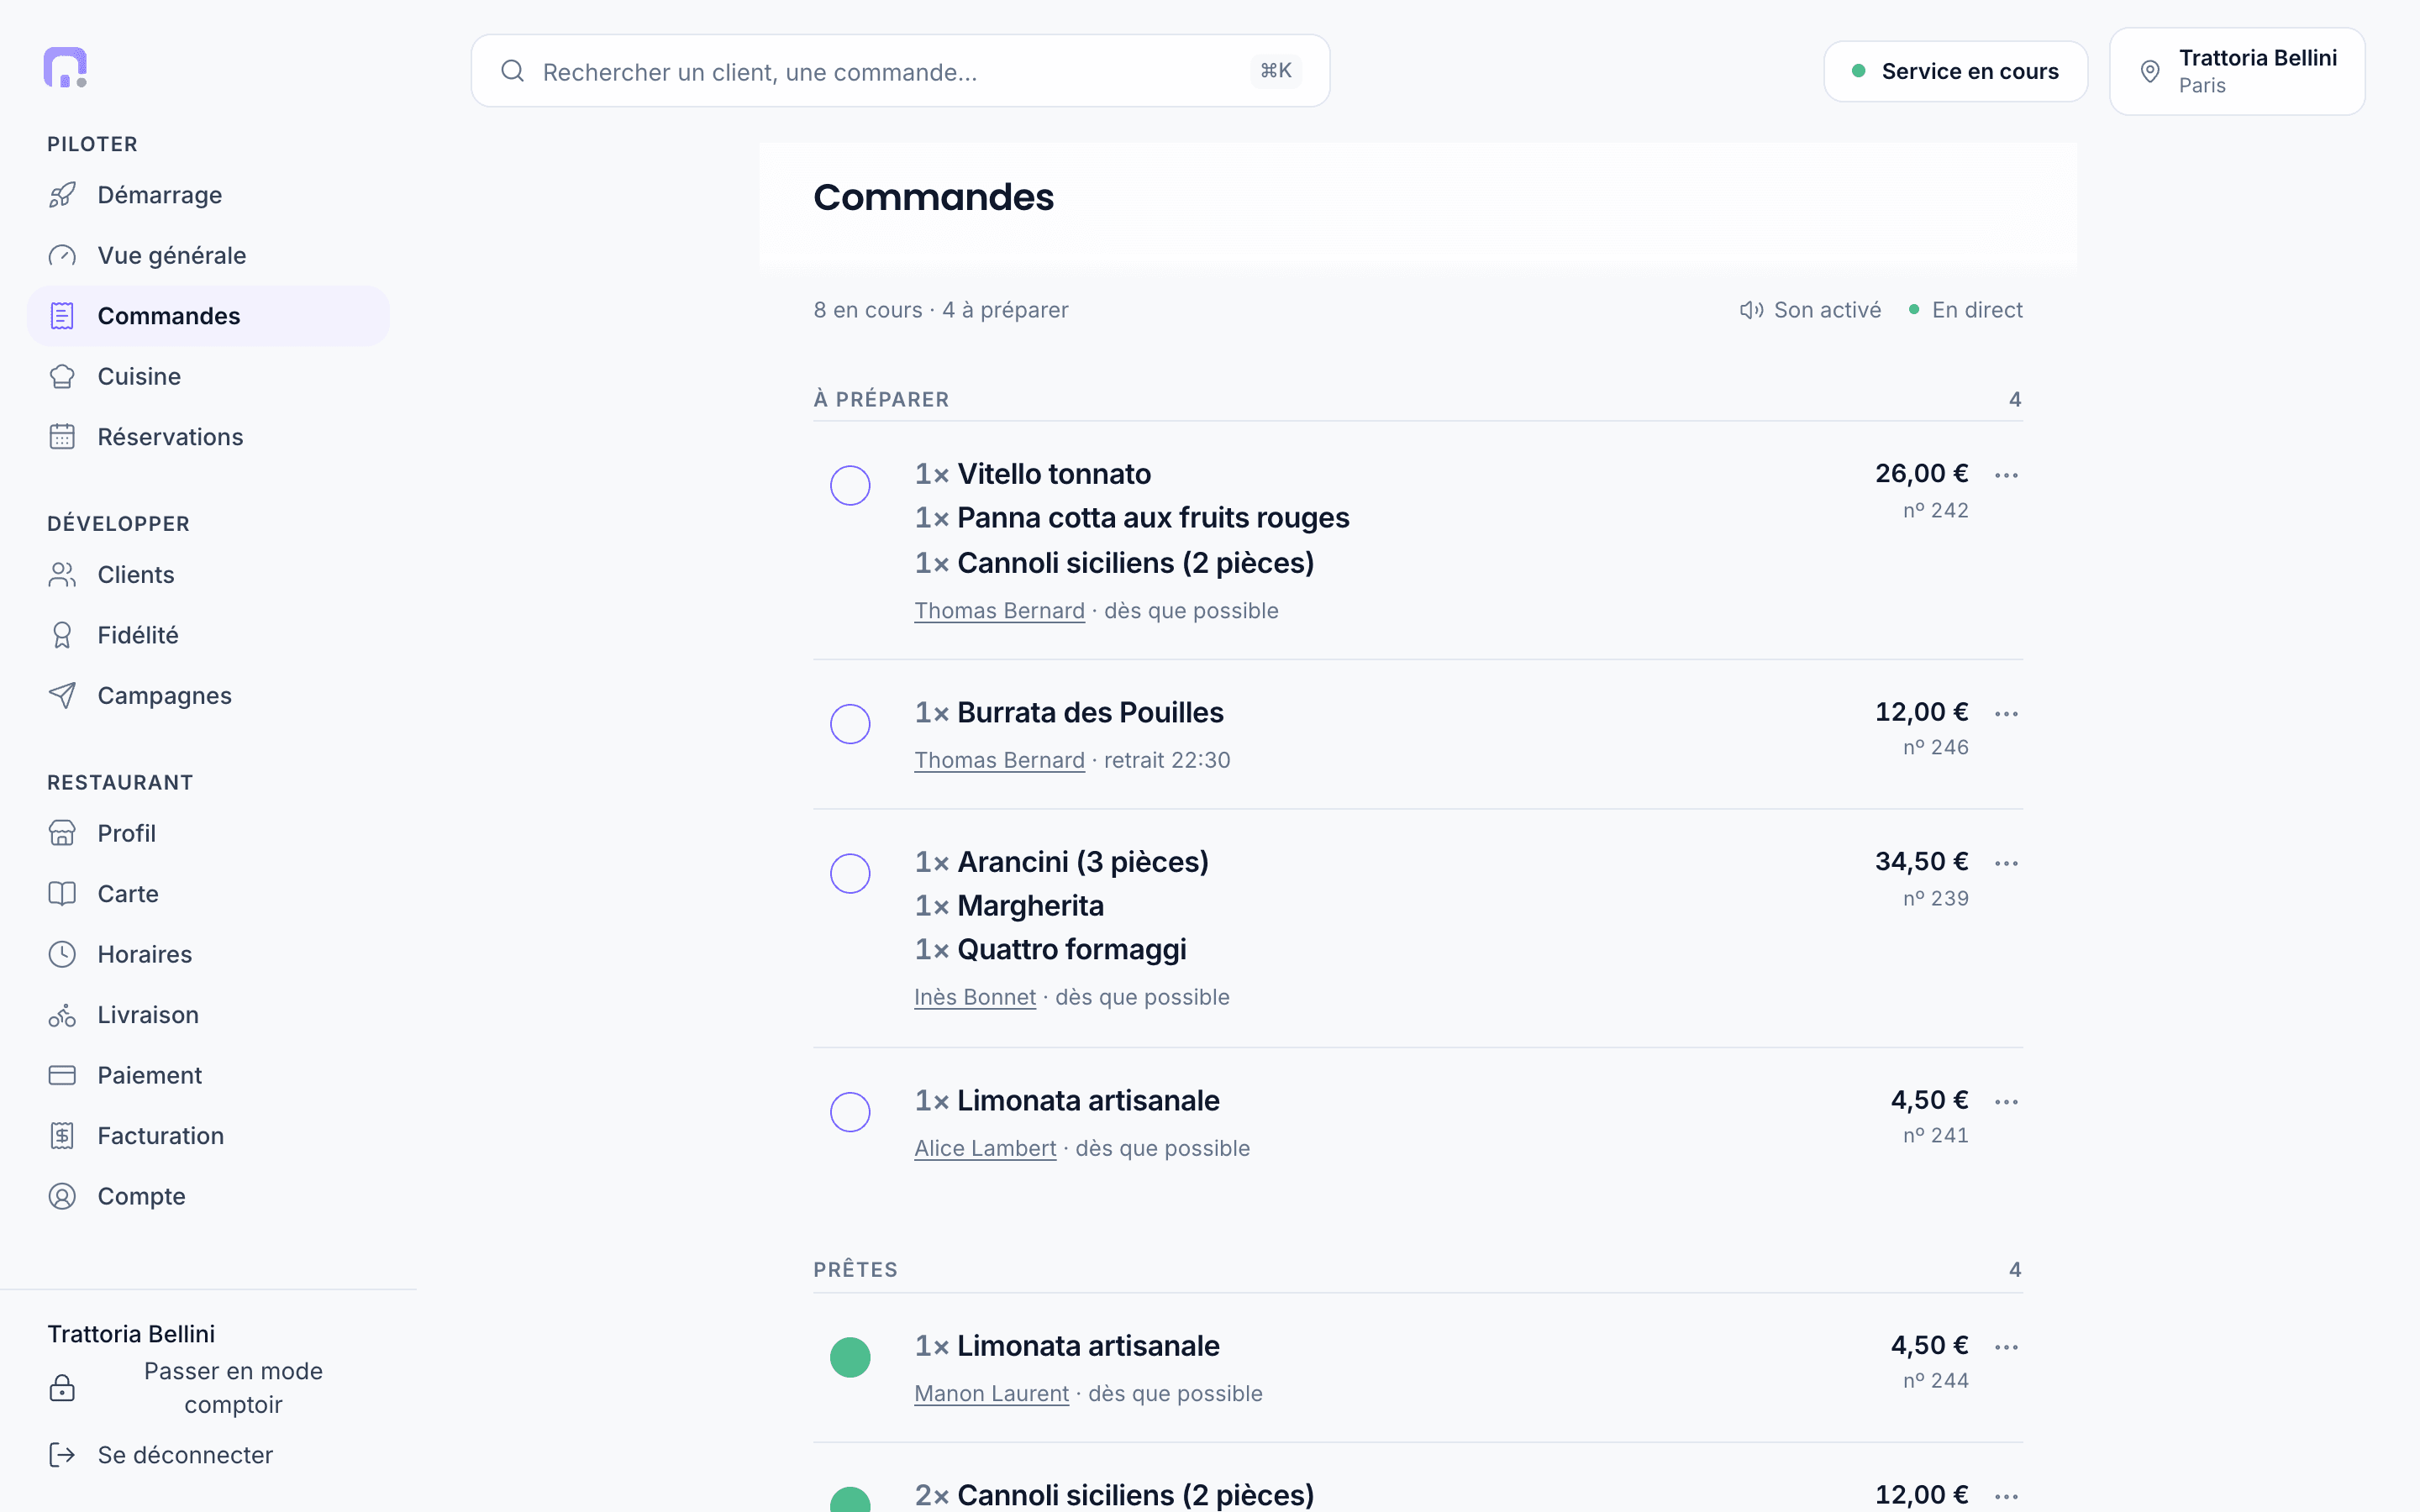The width and height of the screenshot is (2420, 1512).
Task: Click the calendar icon beside Réservations
Action: coord(62,437)
